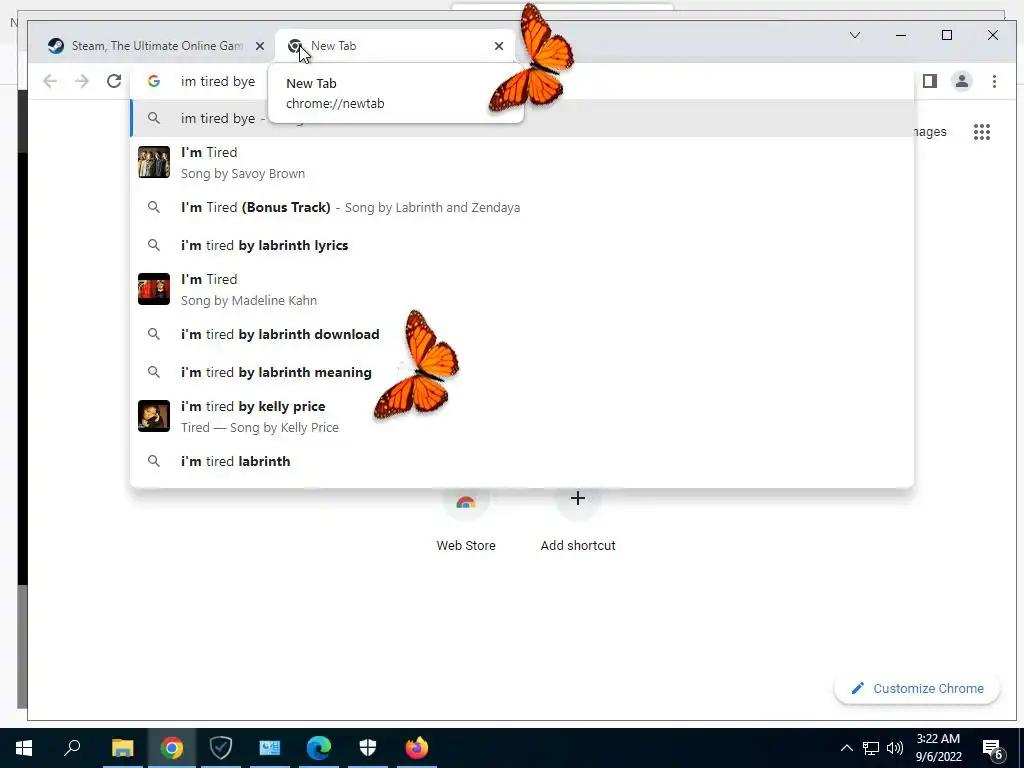Open File Explorer from taskbar

[122, 748]
